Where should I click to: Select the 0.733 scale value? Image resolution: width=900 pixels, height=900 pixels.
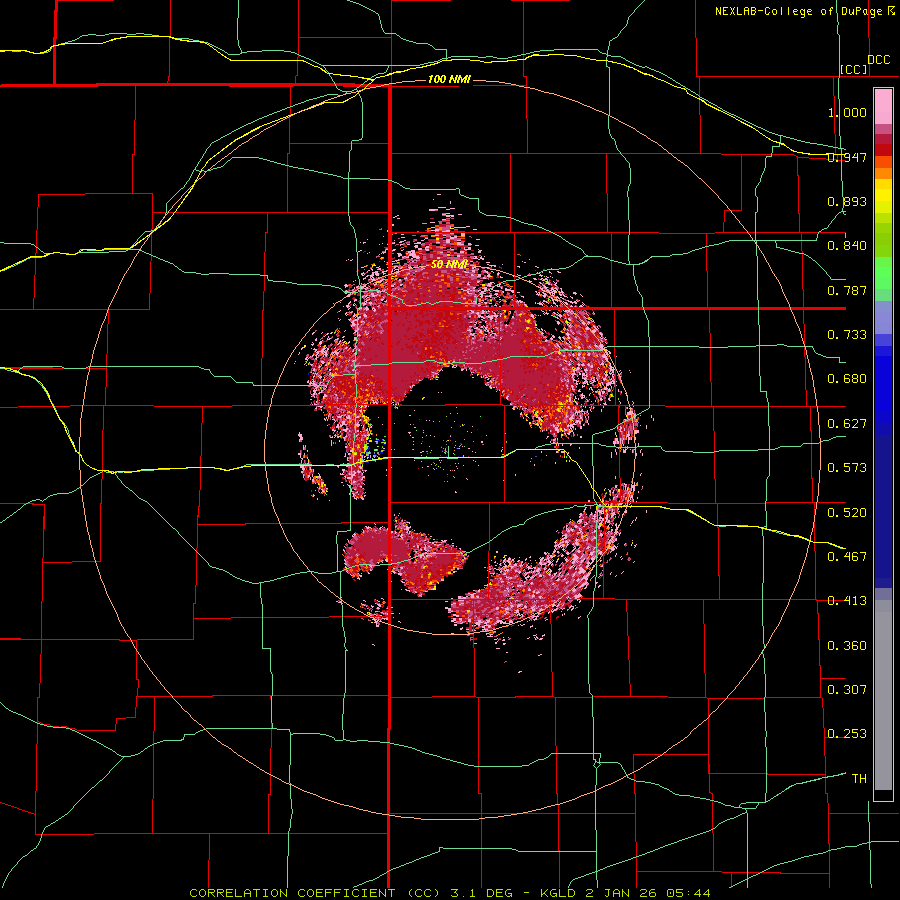(x=847, y=334)
